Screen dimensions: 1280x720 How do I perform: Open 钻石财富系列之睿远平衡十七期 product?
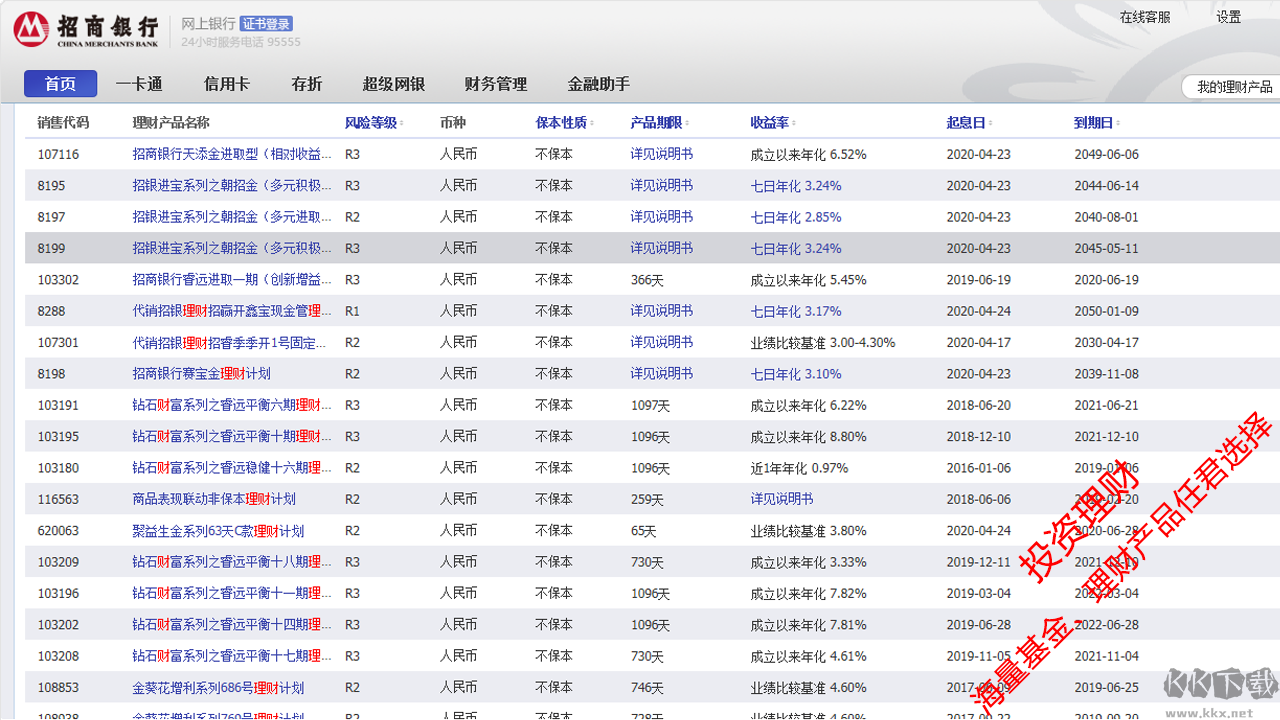click(232, 656)
